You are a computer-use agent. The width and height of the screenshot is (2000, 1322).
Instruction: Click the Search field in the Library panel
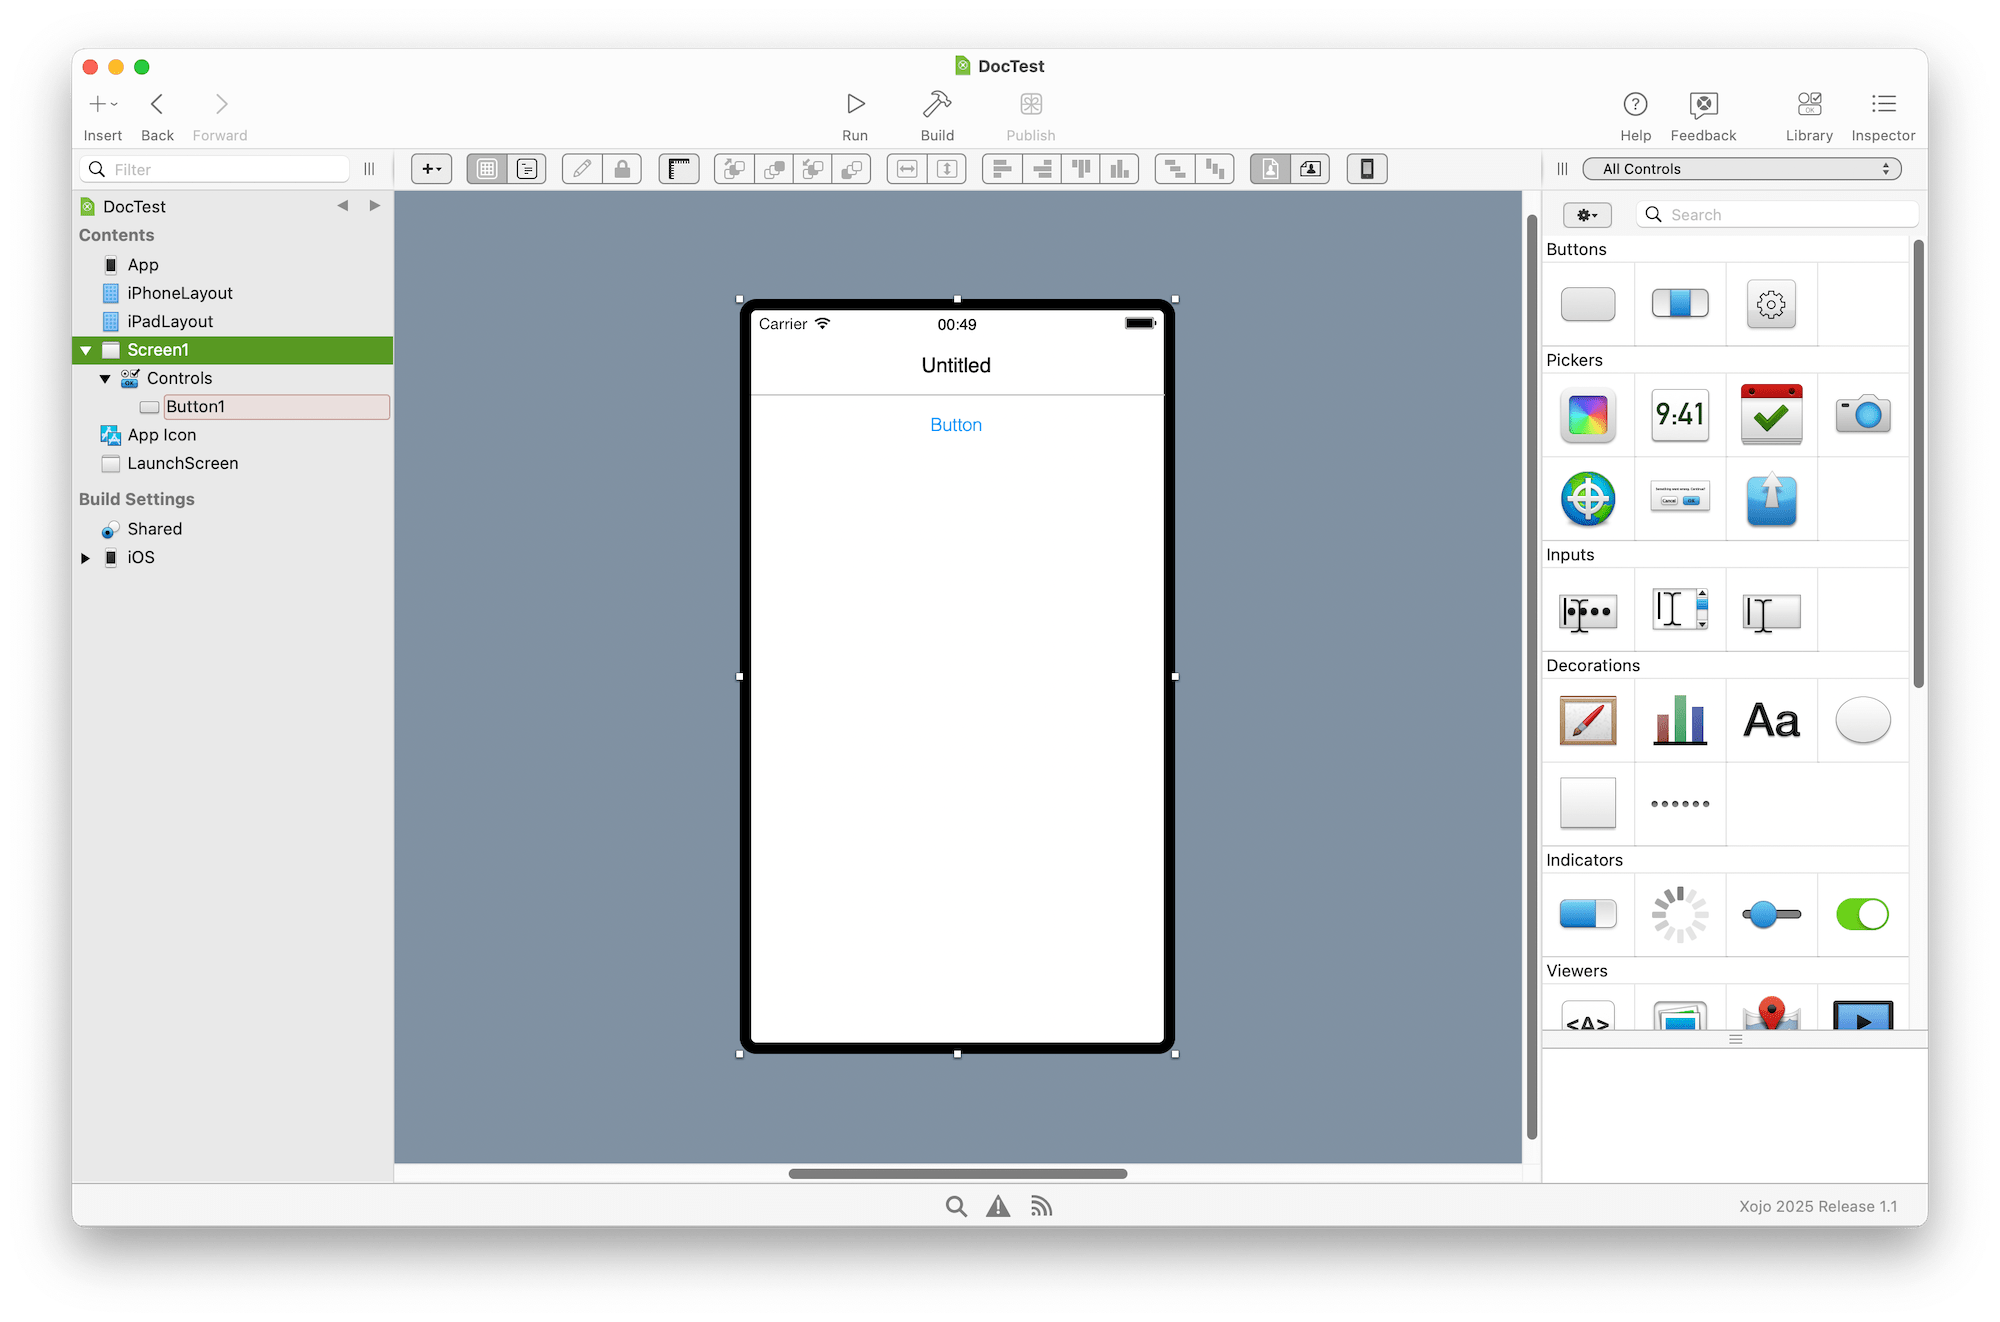1777,214
